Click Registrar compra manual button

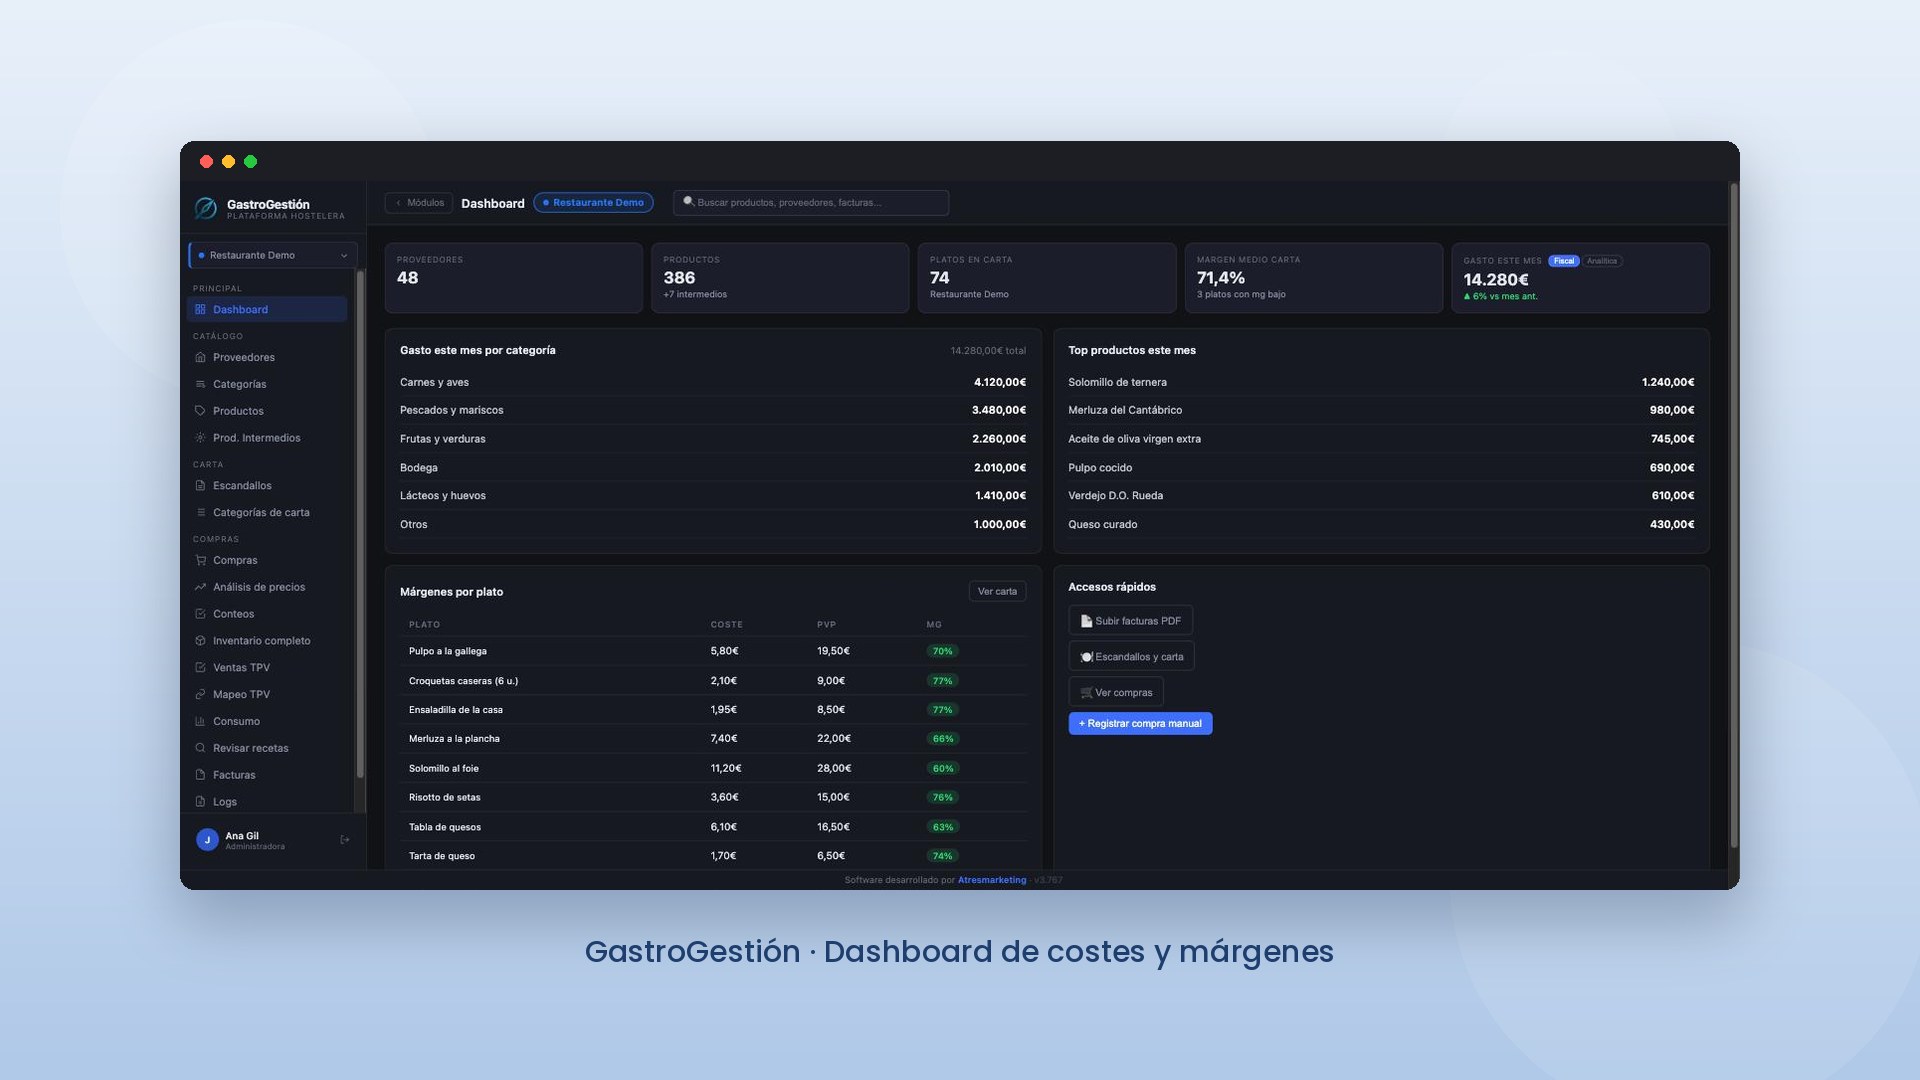[1140, 724]
